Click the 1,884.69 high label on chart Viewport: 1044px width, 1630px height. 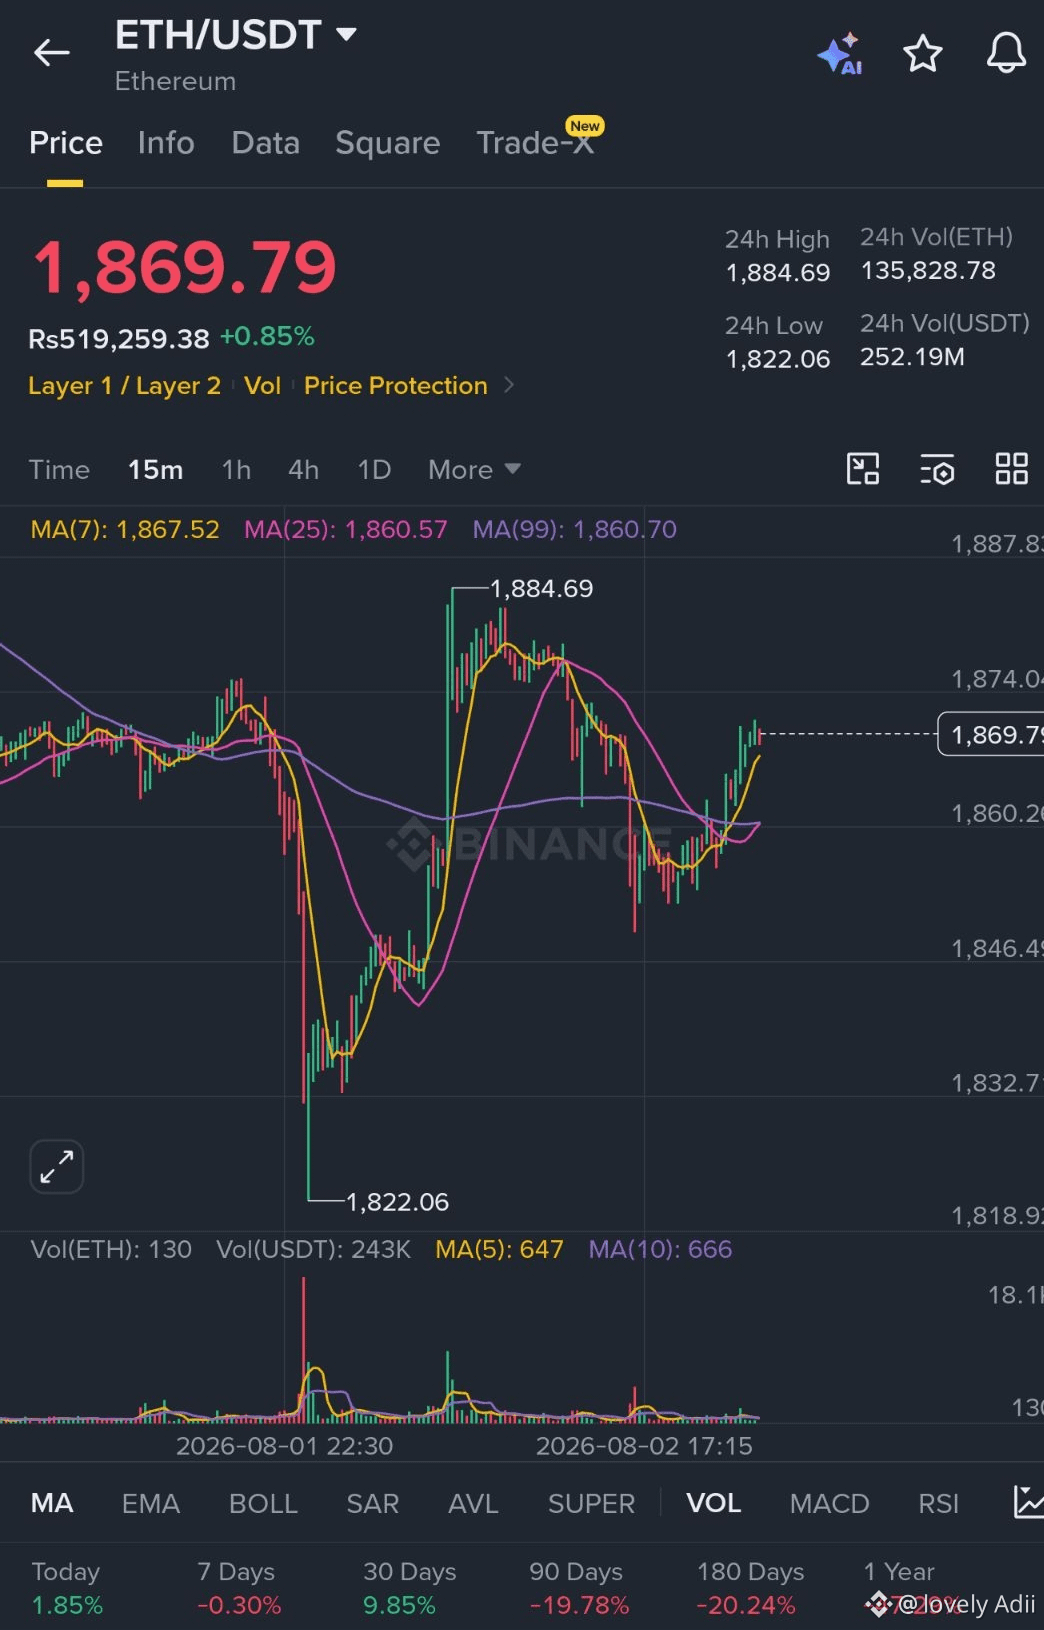tap(541, 588)
